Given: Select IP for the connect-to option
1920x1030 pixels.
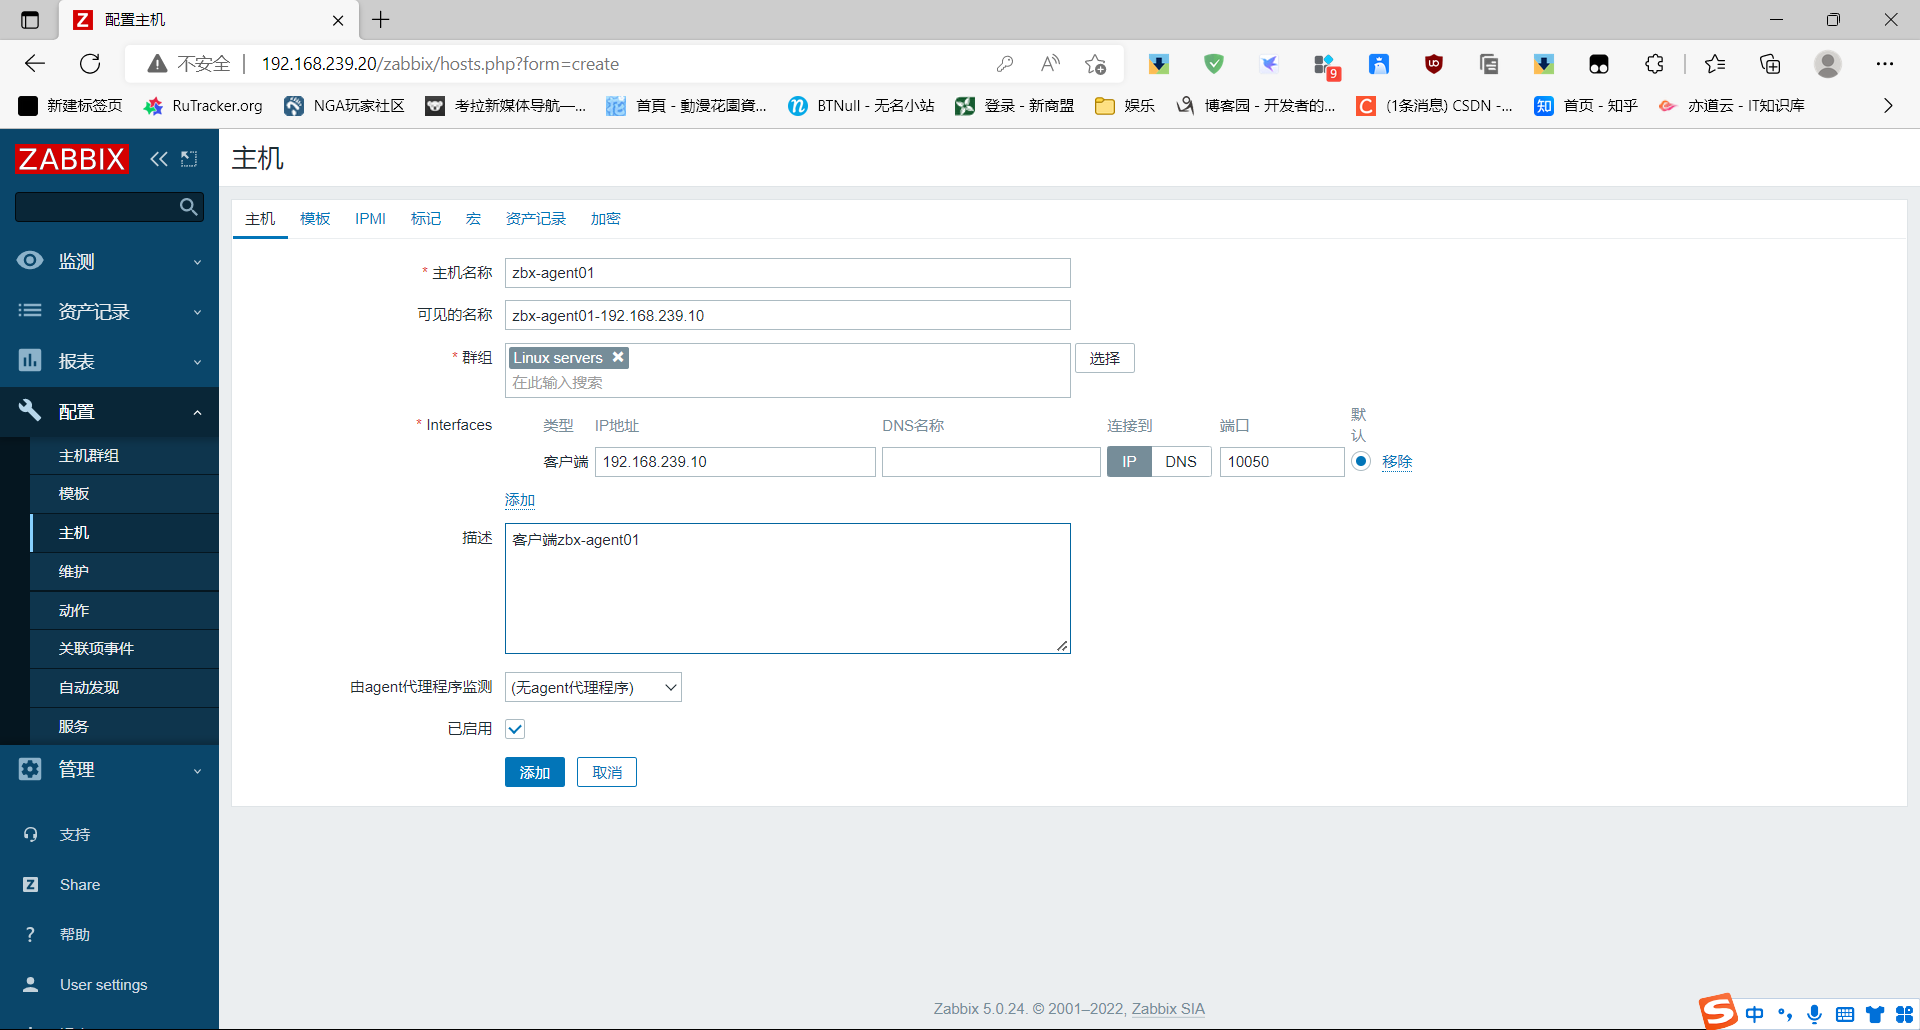Looking at the screenshot, I should coord(1129,462).
